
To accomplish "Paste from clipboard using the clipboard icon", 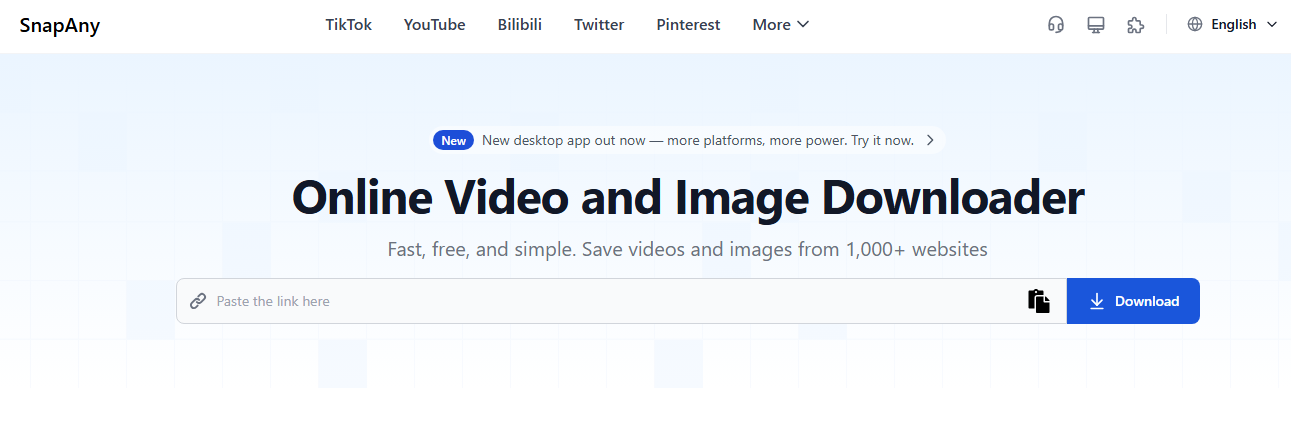I will (x=1039, y=301).
